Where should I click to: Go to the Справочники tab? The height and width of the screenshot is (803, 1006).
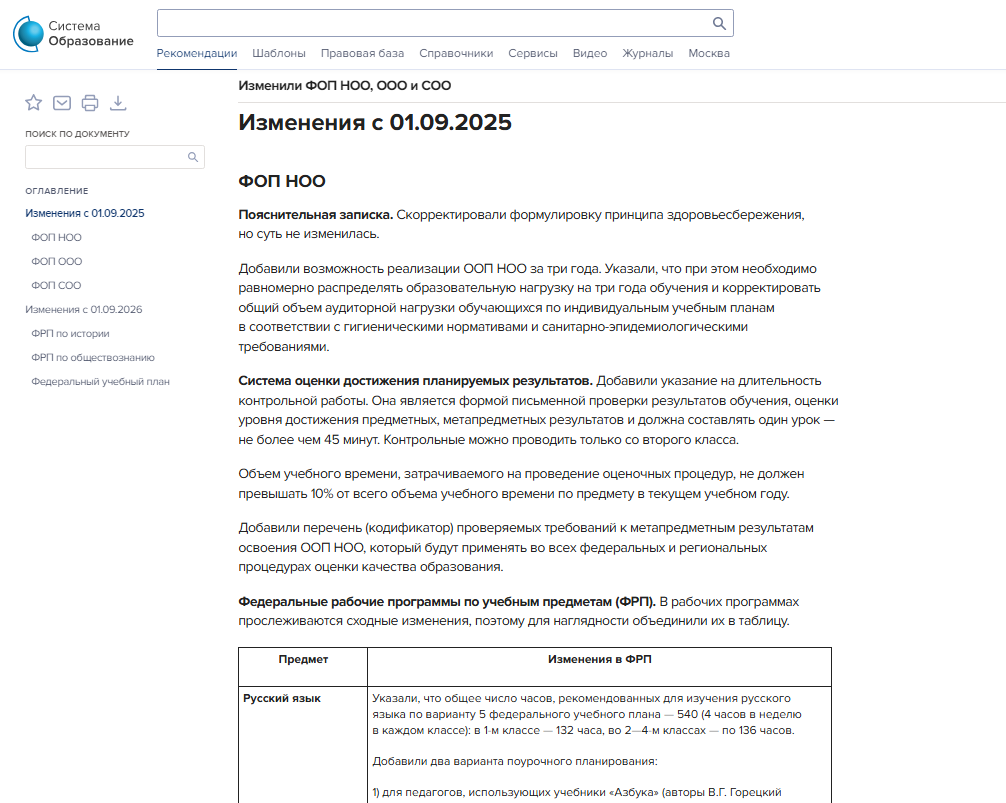pos(456,53)
